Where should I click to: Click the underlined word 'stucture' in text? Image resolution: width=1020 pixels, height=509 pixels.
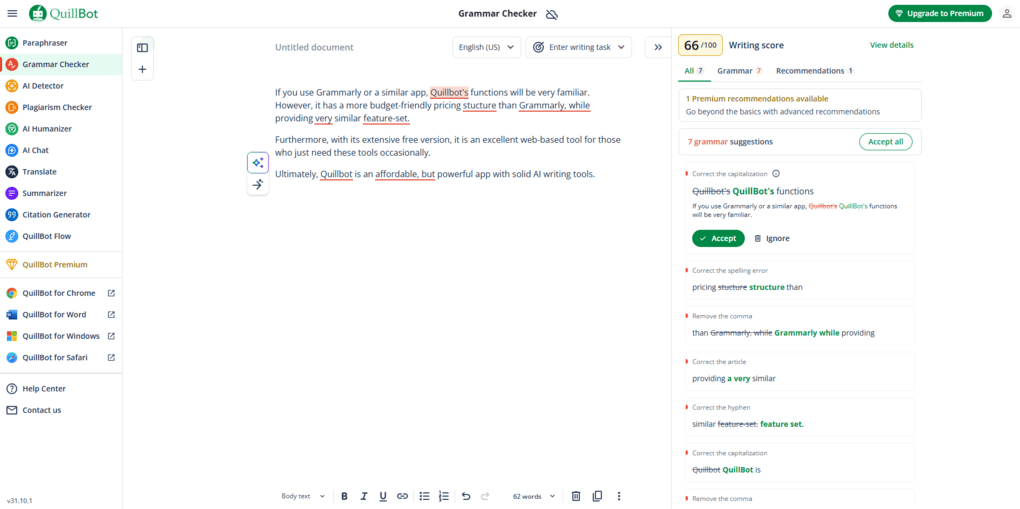point(479,105)
